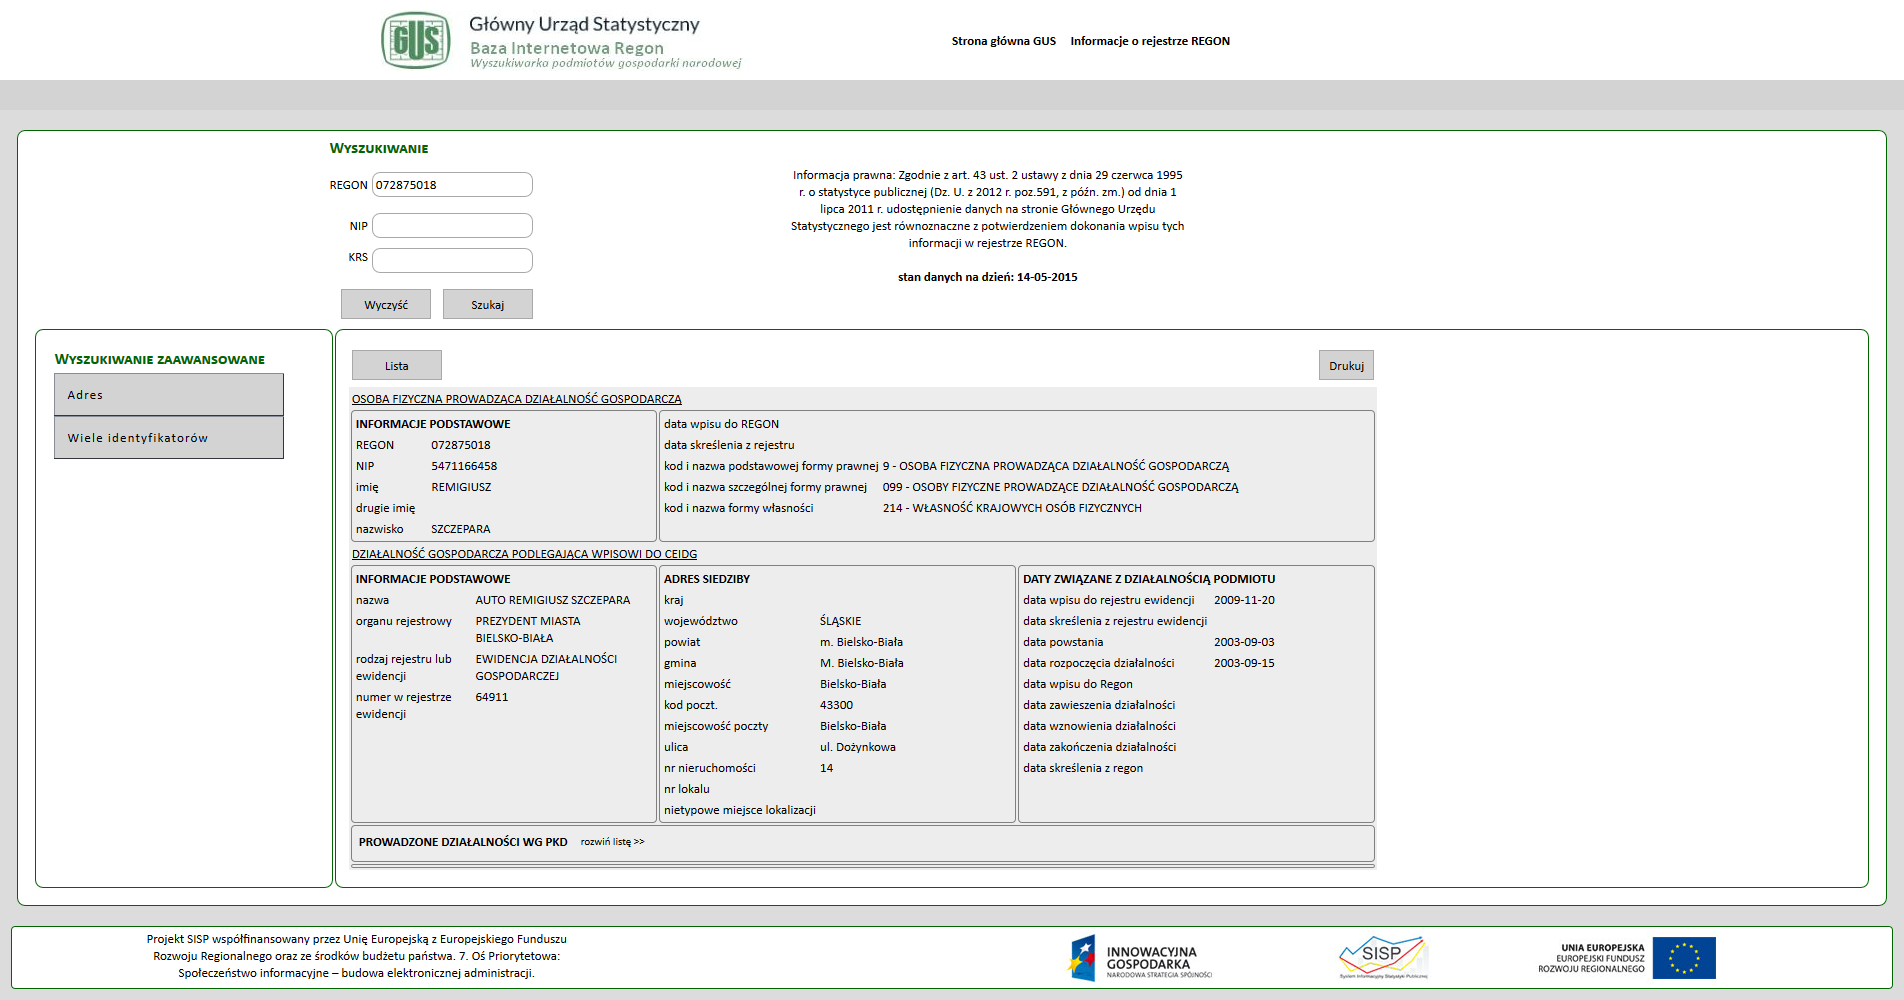Select postal code 43300
Screen dimensions: 1904x1000
tap(836, 705)
